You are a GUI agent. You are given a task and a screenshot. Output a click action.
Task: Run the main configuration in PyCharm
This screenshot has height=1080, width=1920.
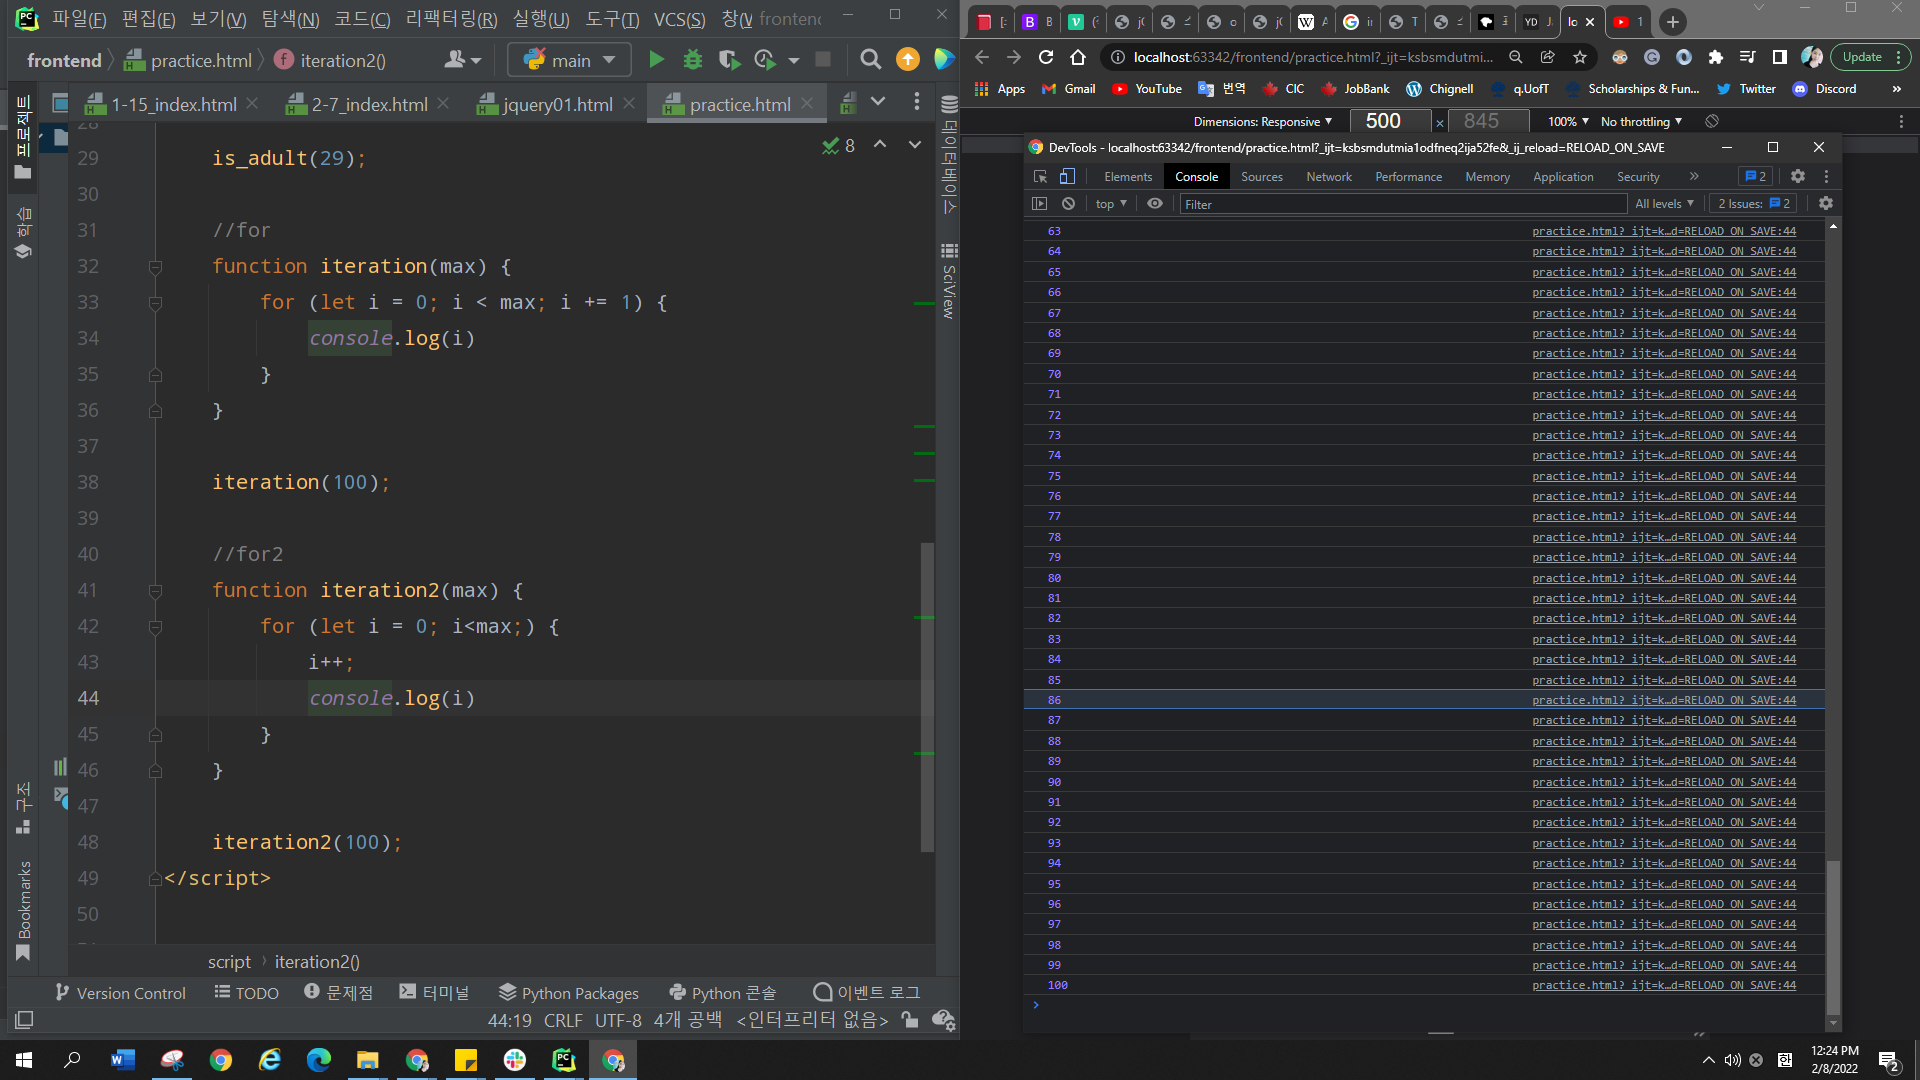pos(656,60)
